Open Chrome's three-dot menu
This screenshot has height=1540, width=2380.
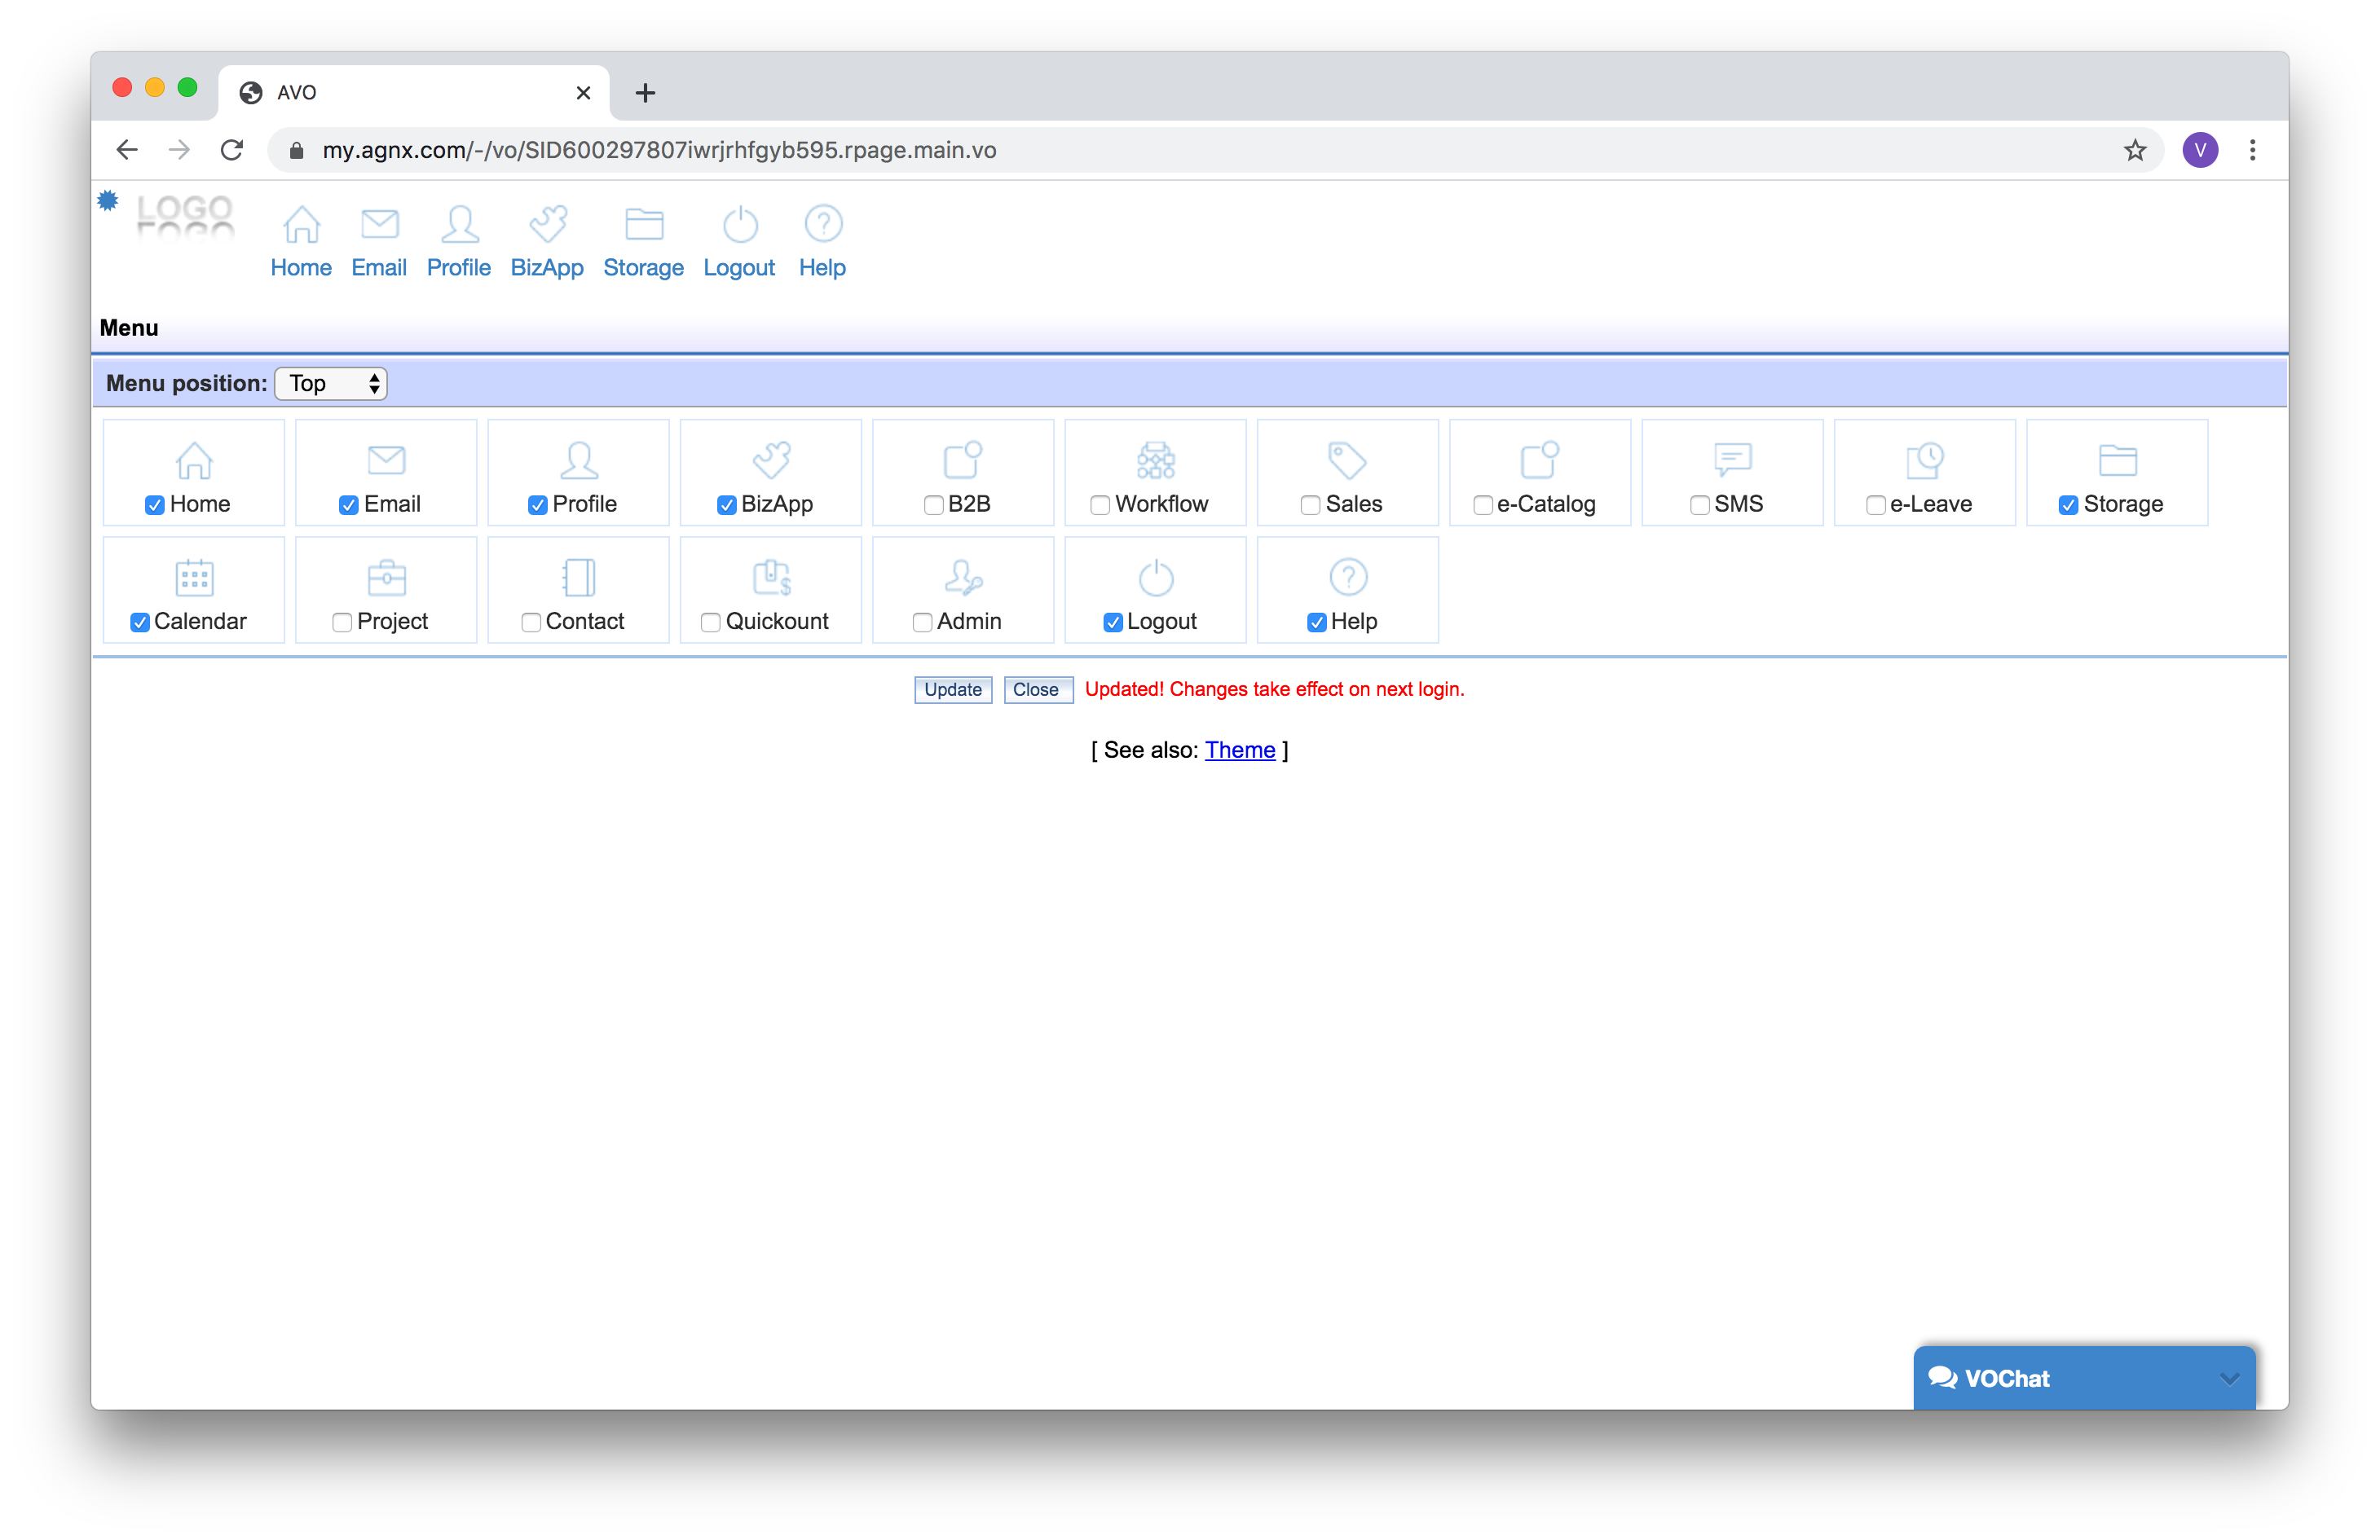click(2253, 150)
